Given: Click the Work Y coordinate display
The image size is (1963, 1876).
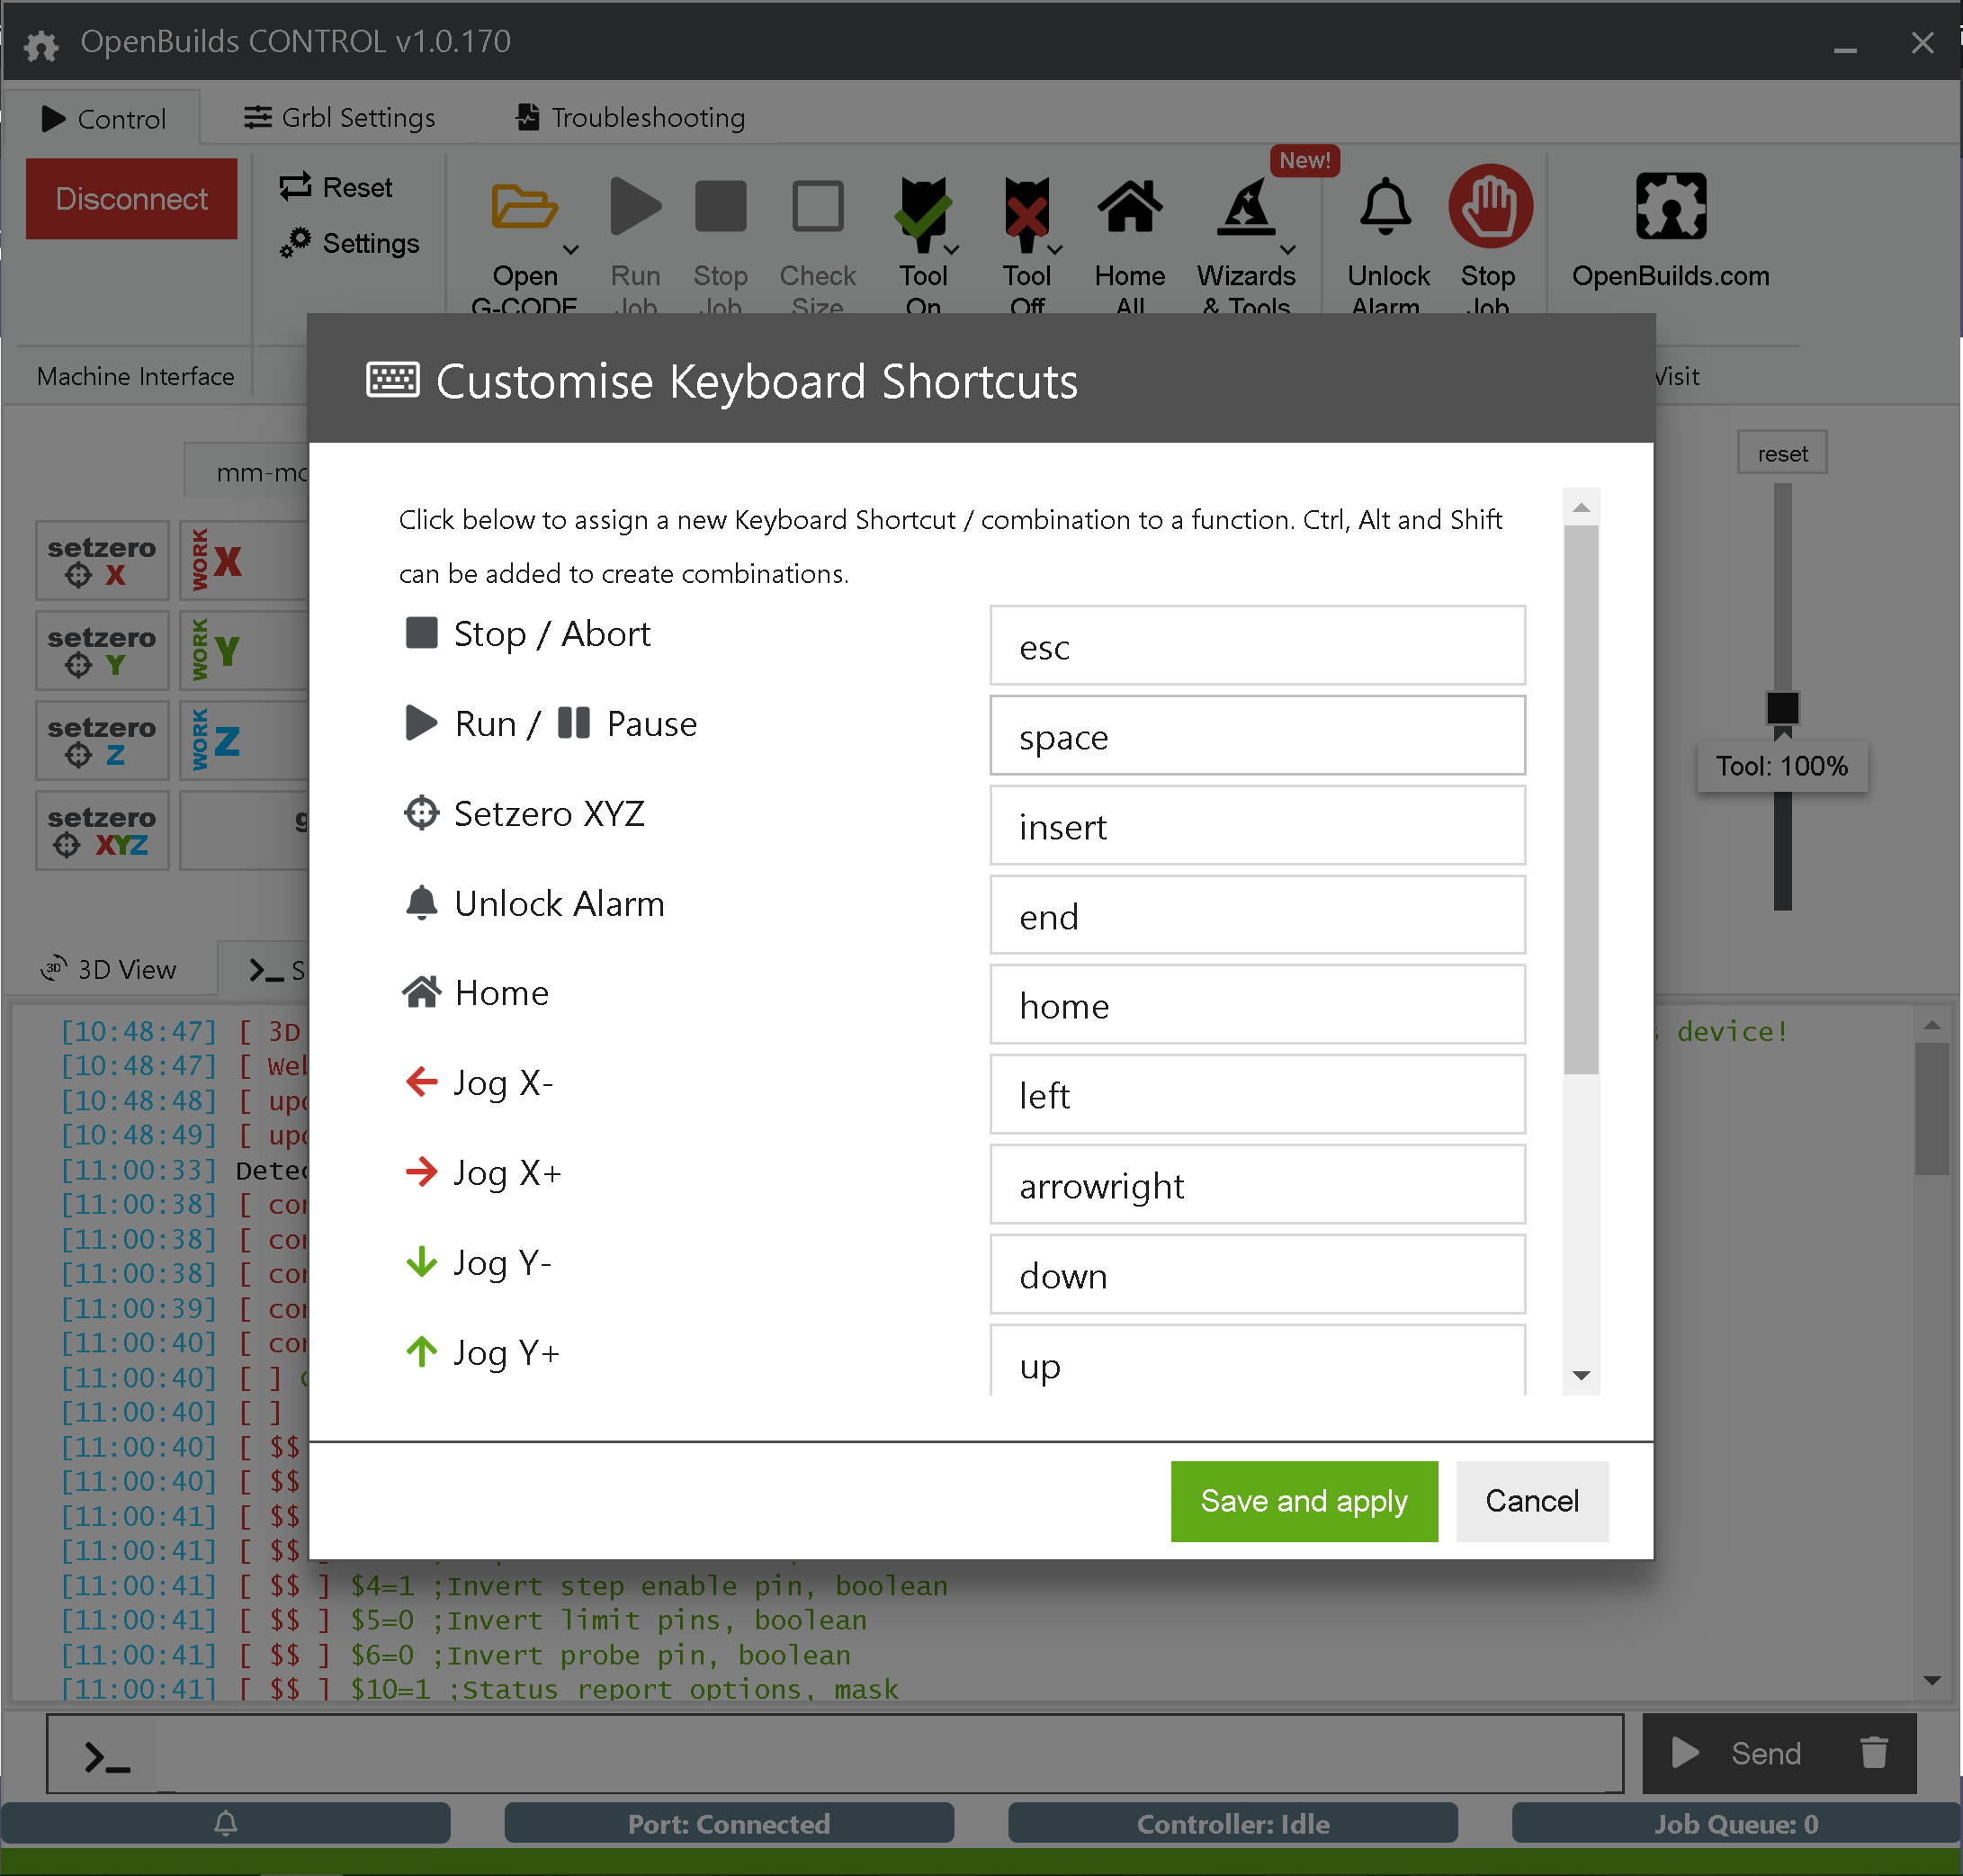Looking at the screenshot, I should (x=244, y=650).
